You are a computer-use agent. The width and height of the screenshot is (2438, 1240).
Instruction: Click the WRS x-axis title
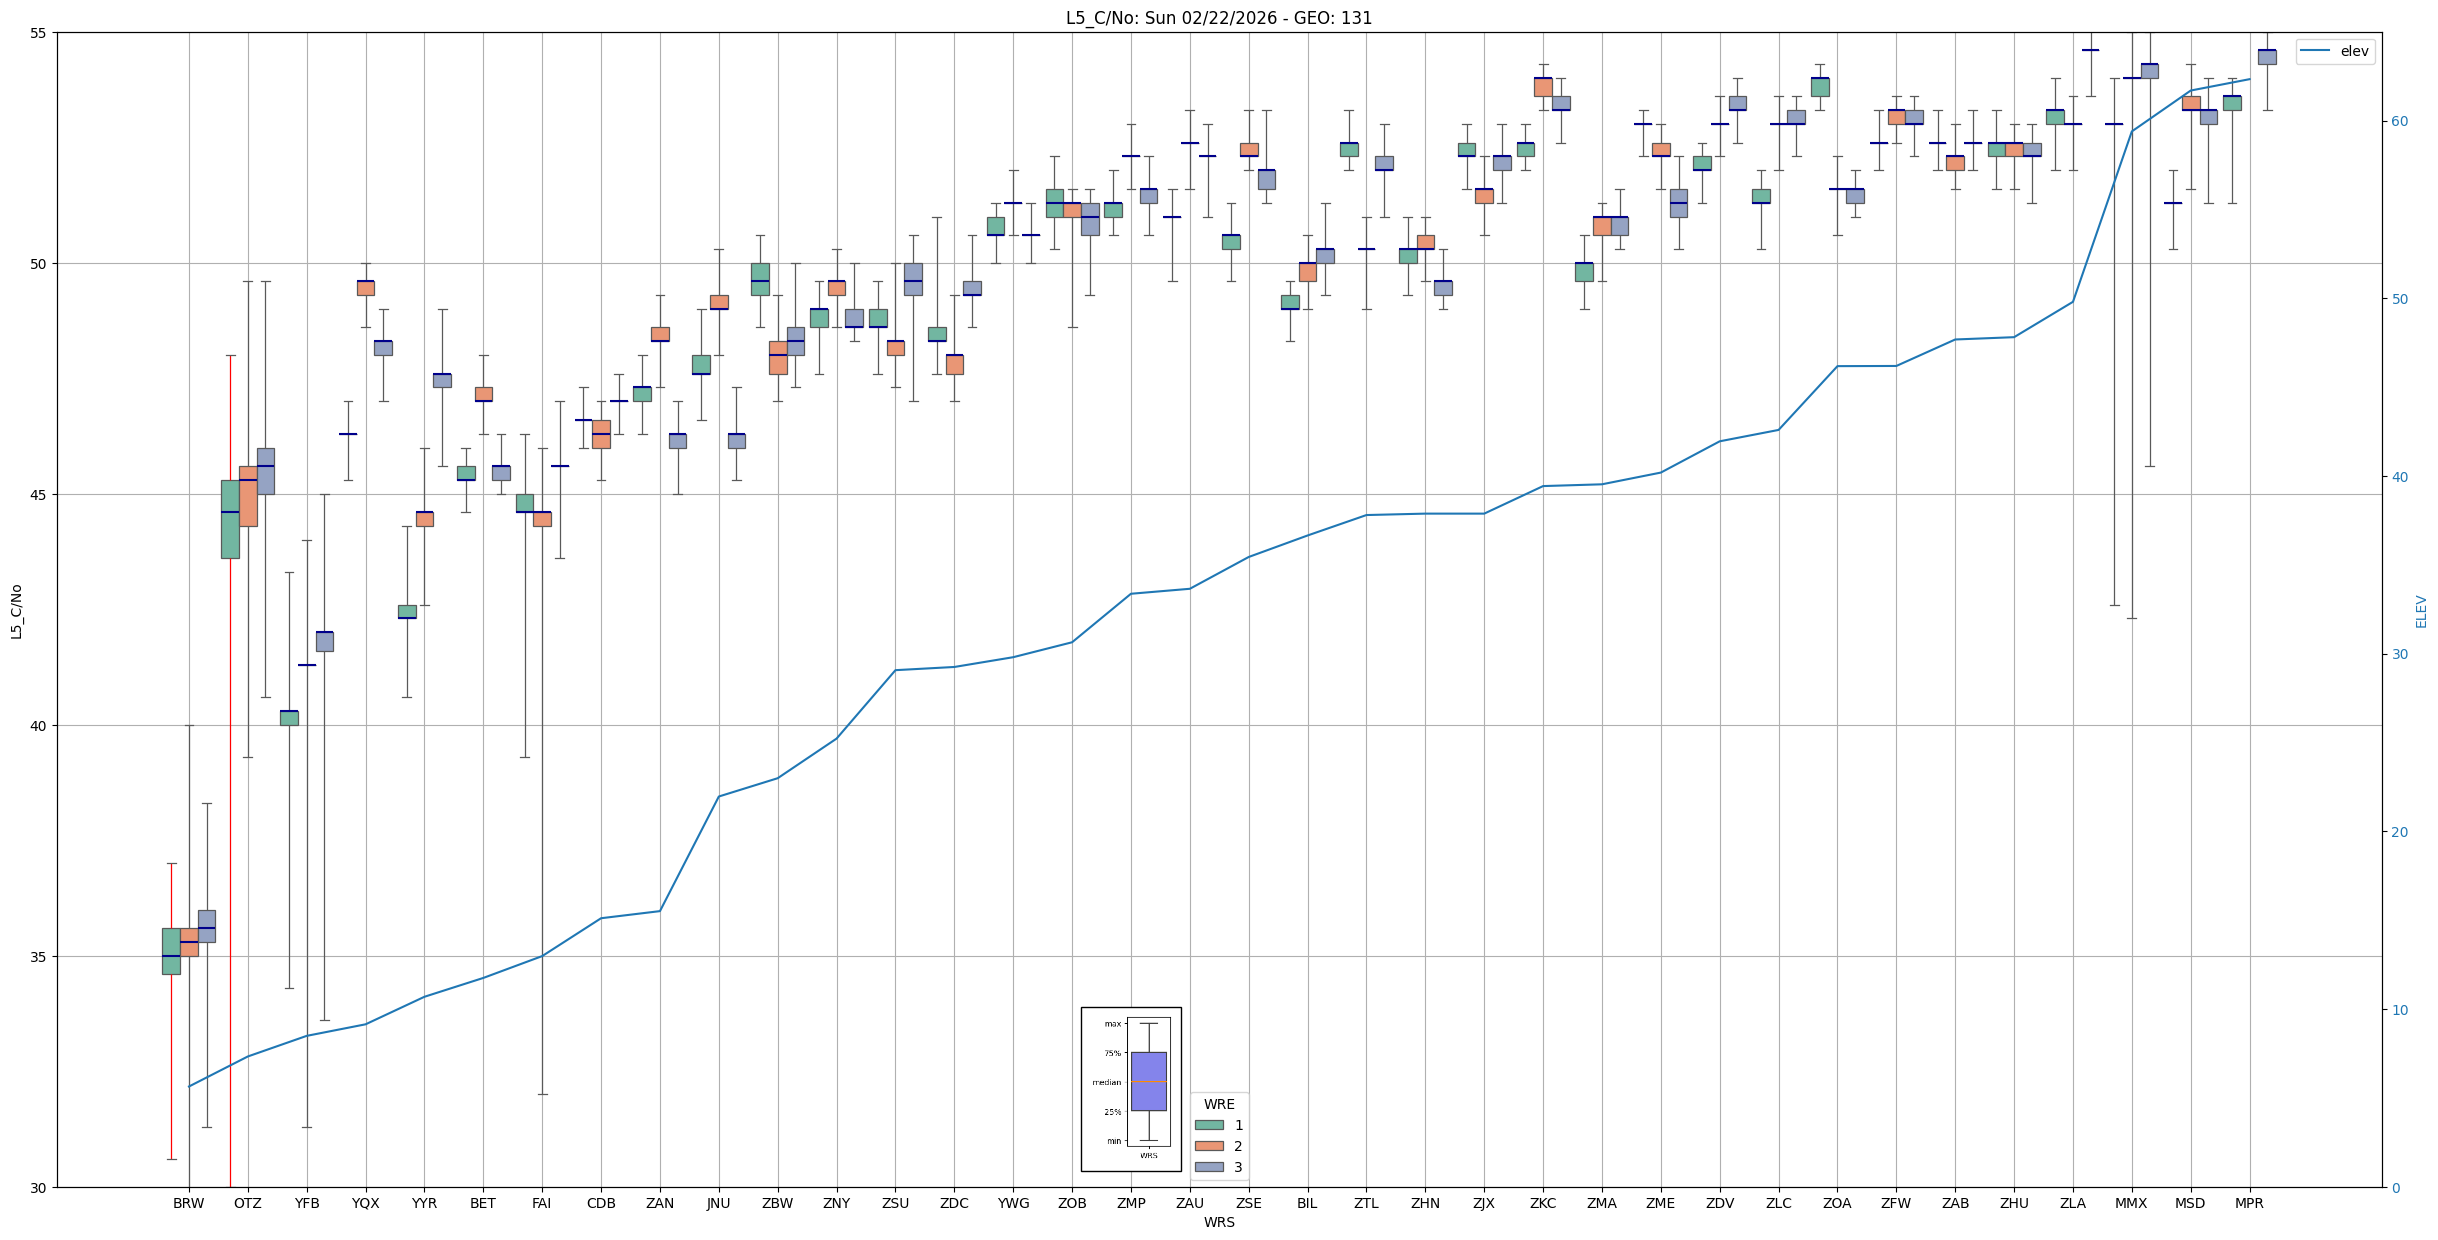click(1218, 1222)
